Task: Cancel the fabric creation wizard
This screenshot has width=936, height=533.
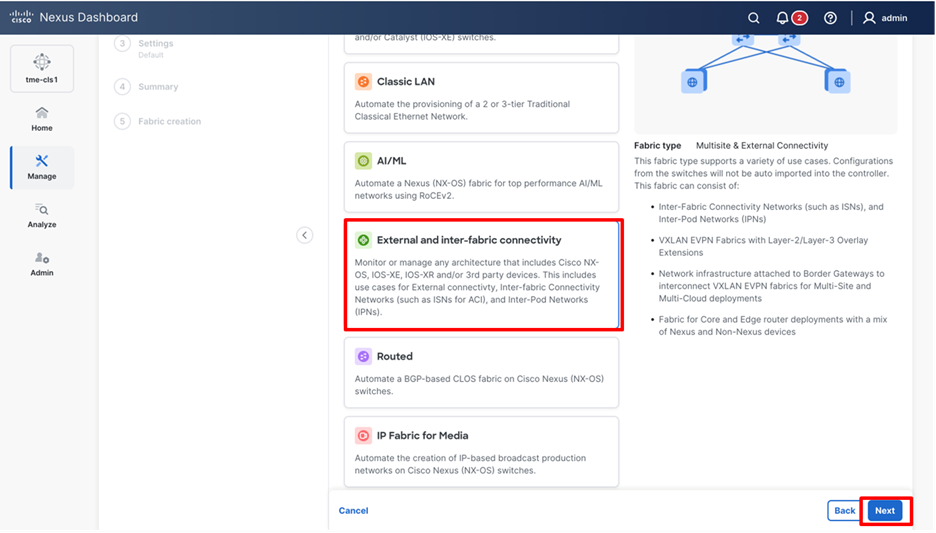Action: pyautogui.click(x=353, y=510)
